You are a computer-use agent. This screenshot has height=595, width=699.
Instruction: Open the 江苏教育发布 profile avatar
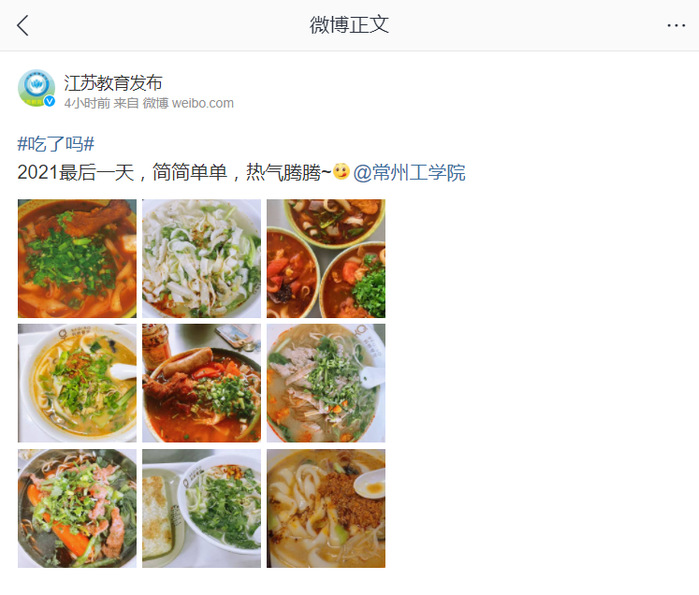click(x=36, y=88)
